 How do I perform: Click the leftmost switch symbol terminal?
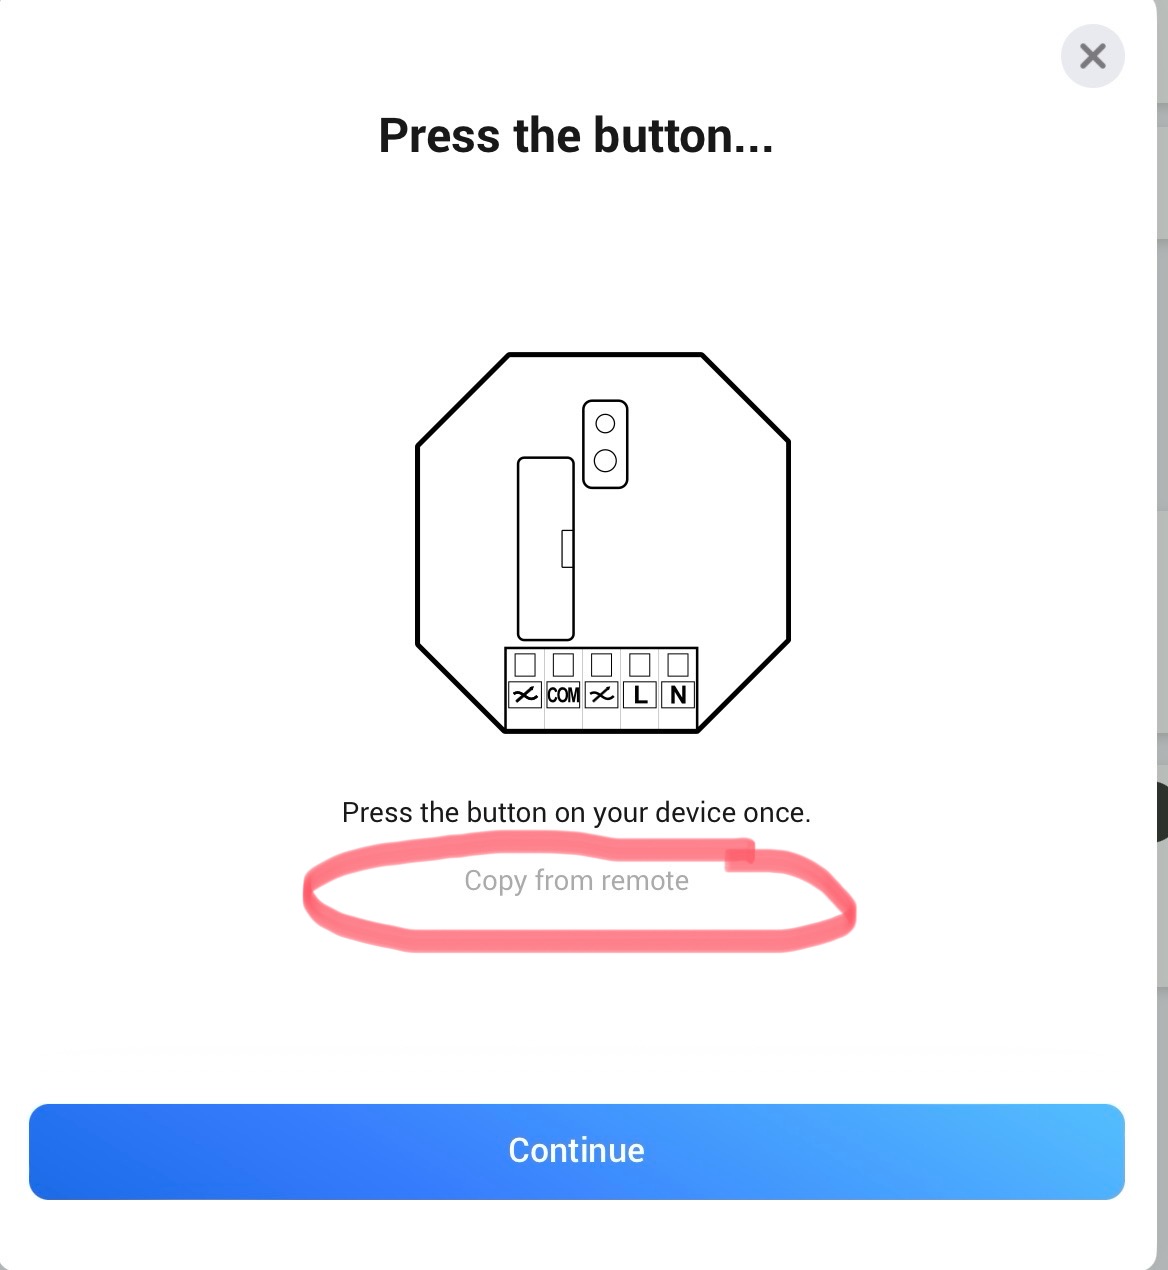525,694
